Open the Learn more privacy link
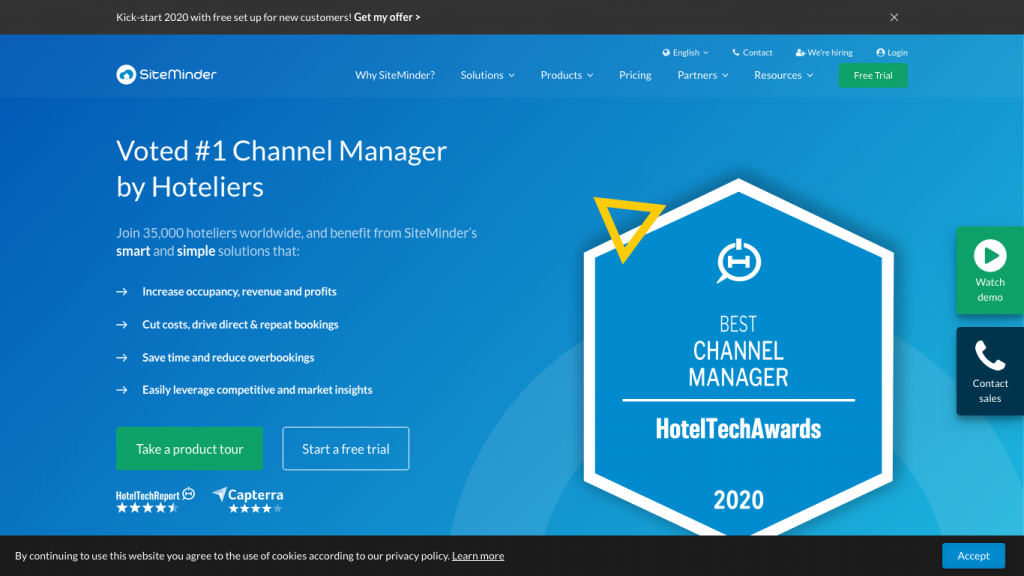The width and height of the screenshot is (1024, 576). pos(478,556)
